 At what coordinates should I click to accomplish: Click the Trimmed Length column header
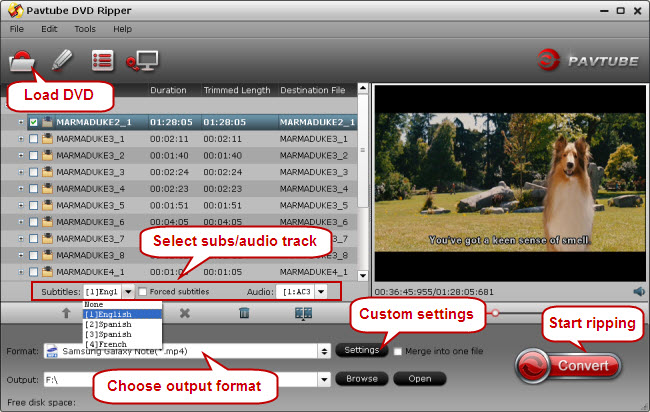[237, 90]
